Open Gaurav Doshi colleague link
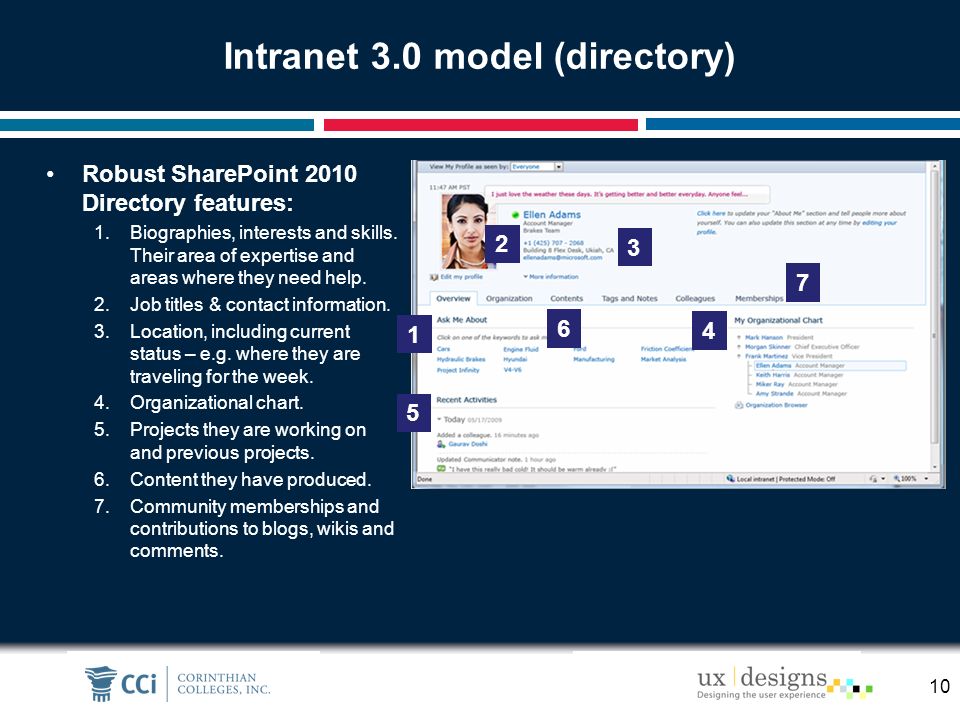The height and width of the screenshot is (720, 960). coord(468,444)
